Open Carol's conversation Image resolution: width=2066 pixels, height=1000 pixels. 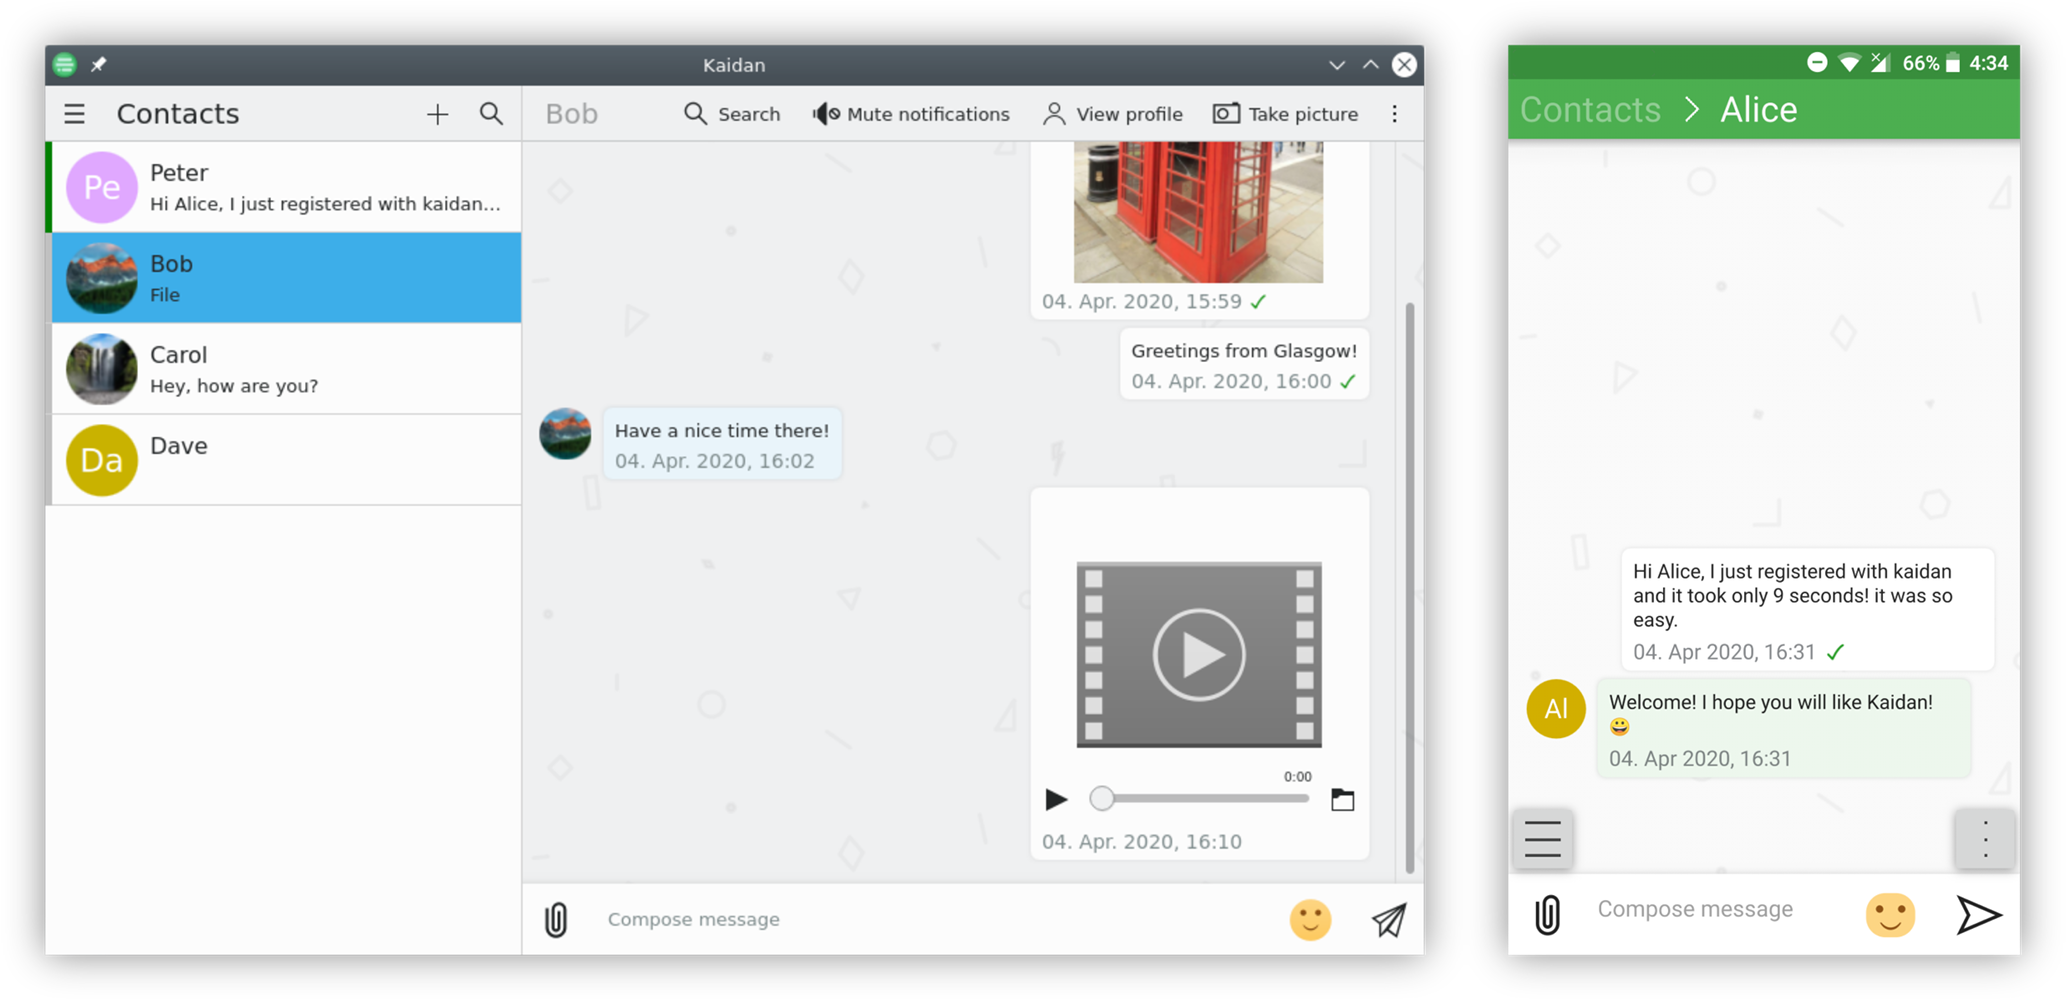pos(285,369)
